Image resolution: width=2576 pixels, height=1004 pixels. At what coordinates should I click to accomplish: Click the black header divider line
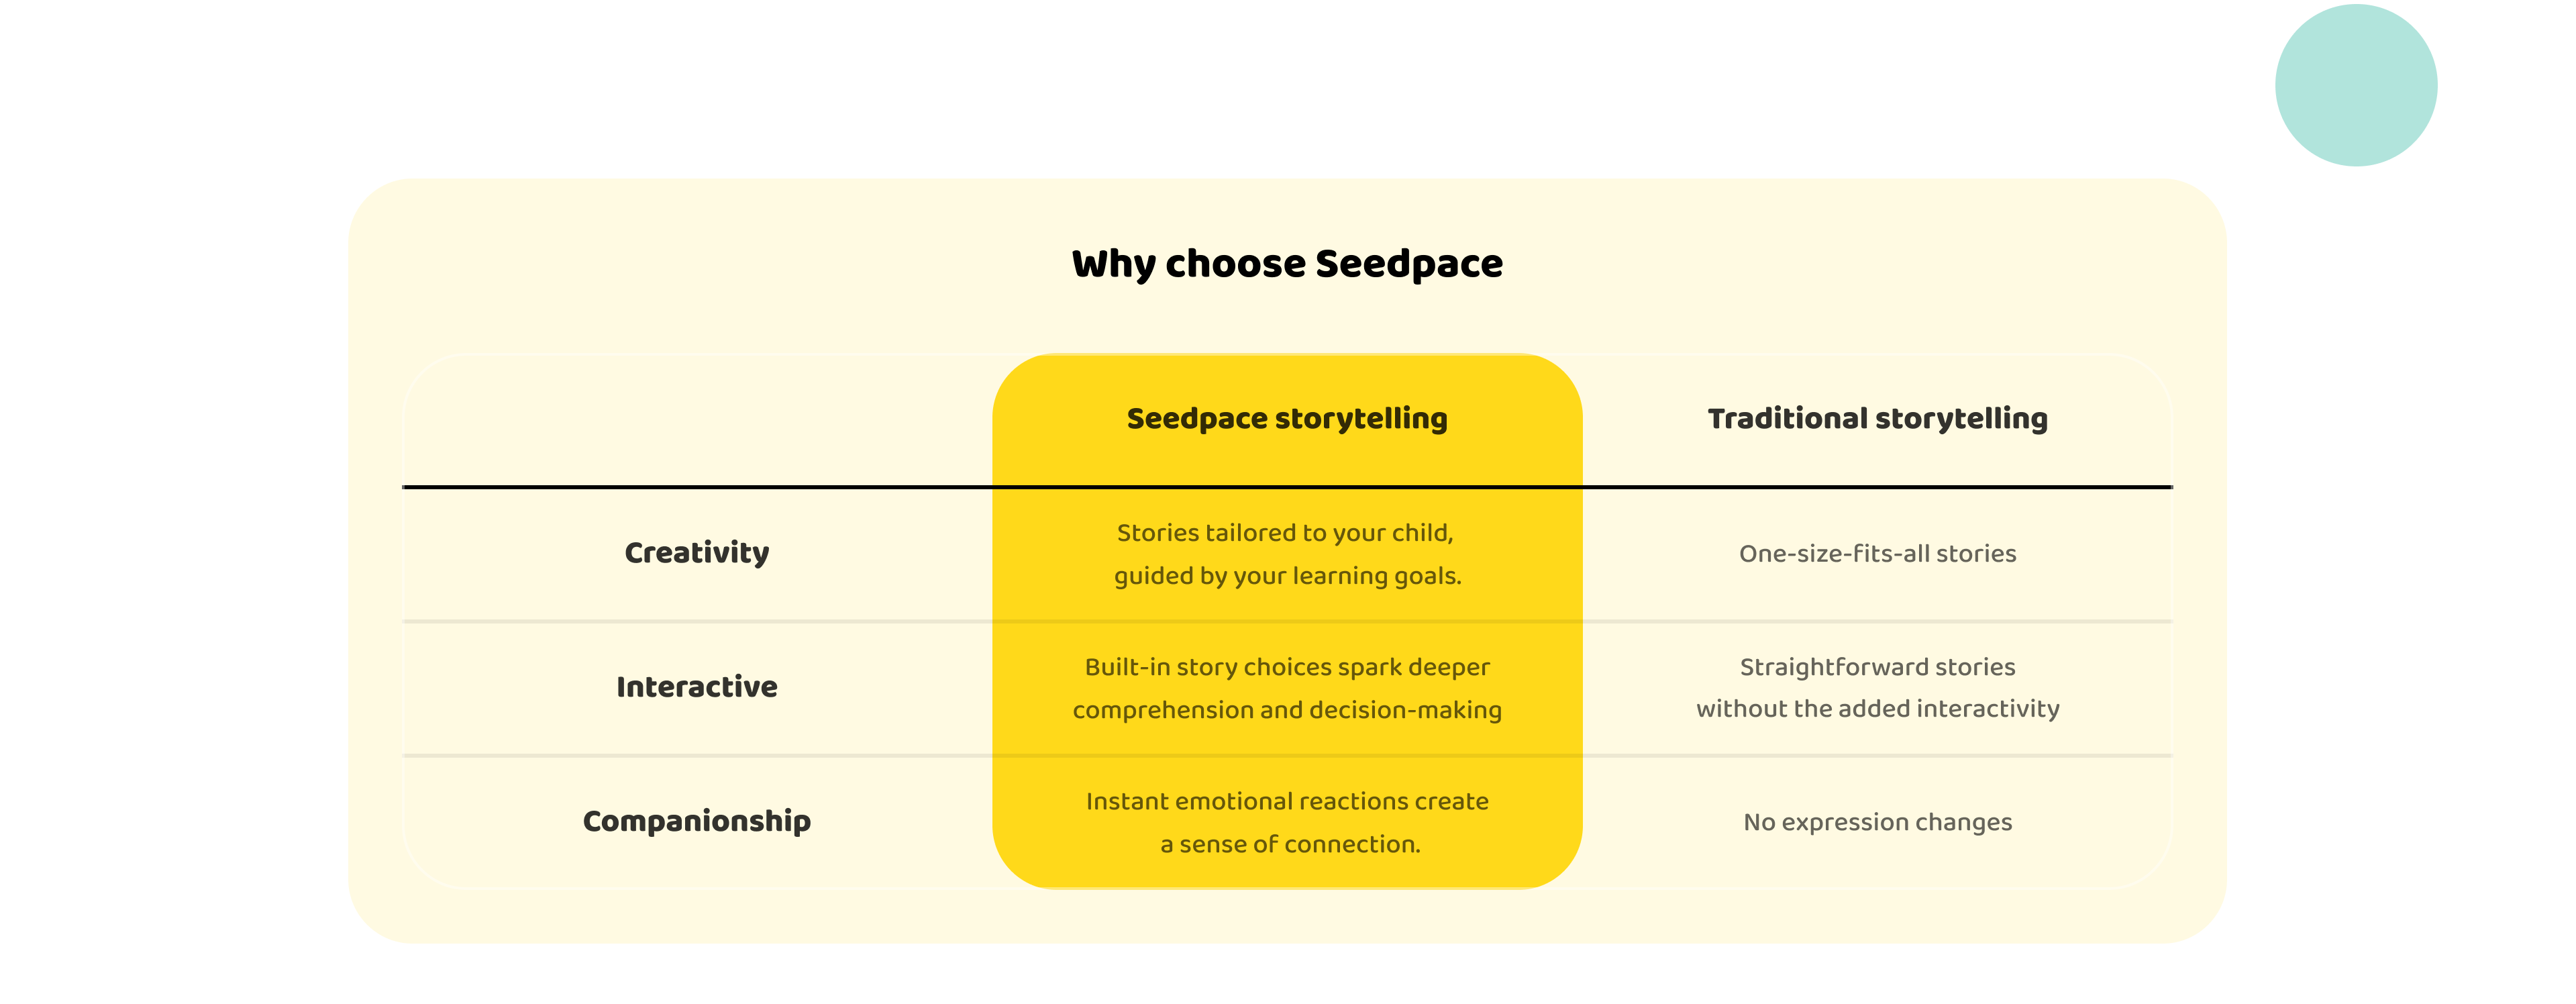[700, 487]
